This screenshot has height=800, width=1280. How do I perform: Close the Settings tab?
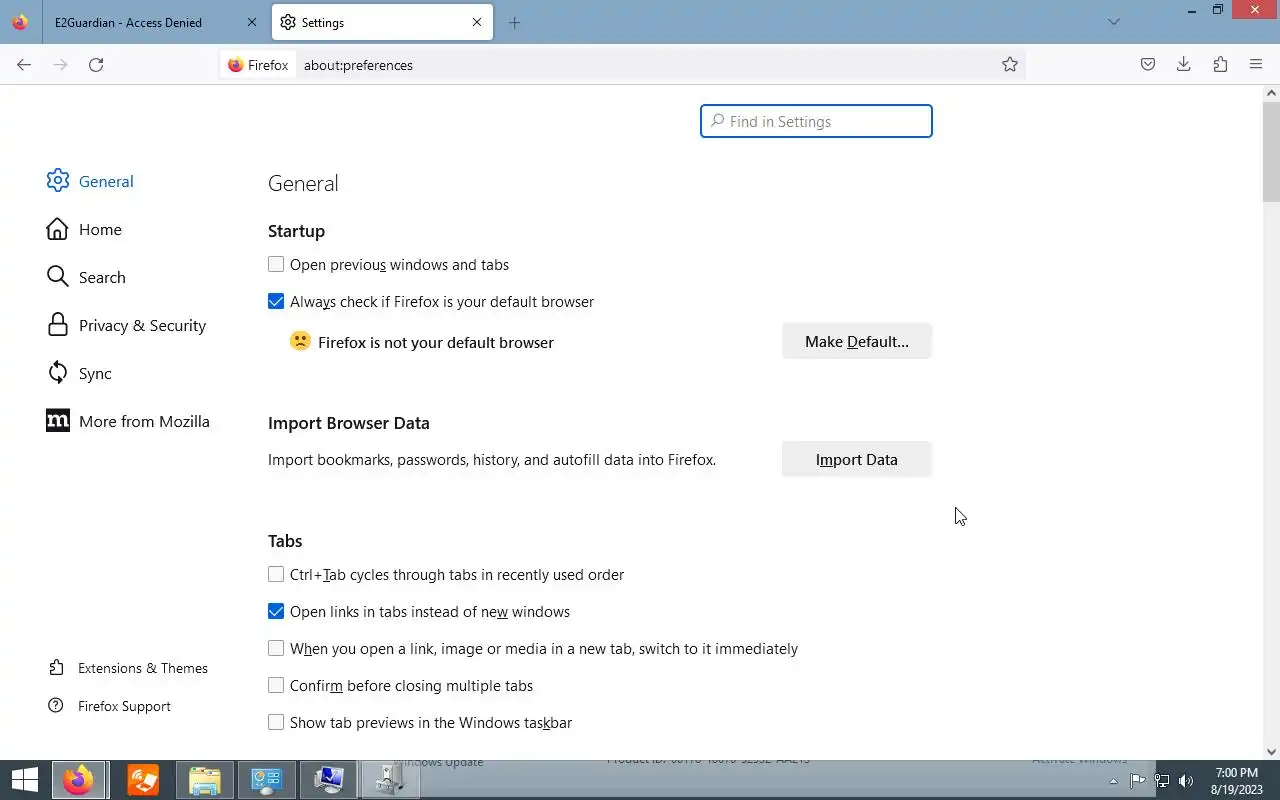477,22
